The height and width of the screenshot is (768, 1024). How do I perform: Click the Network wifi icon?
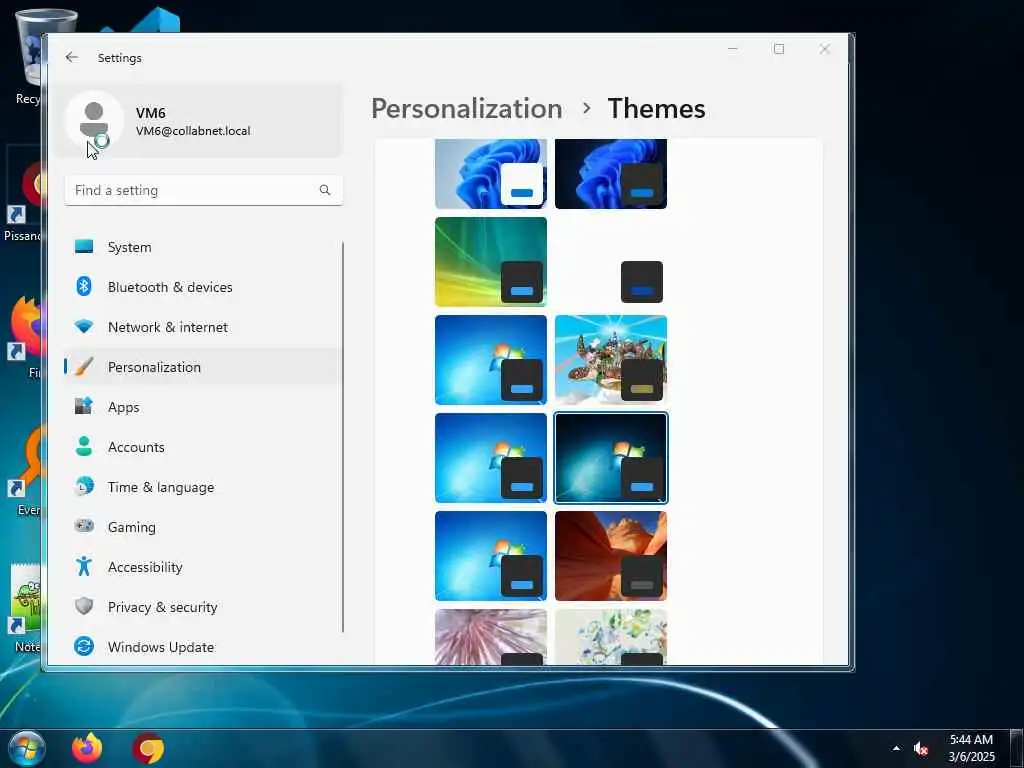[84, 327]
